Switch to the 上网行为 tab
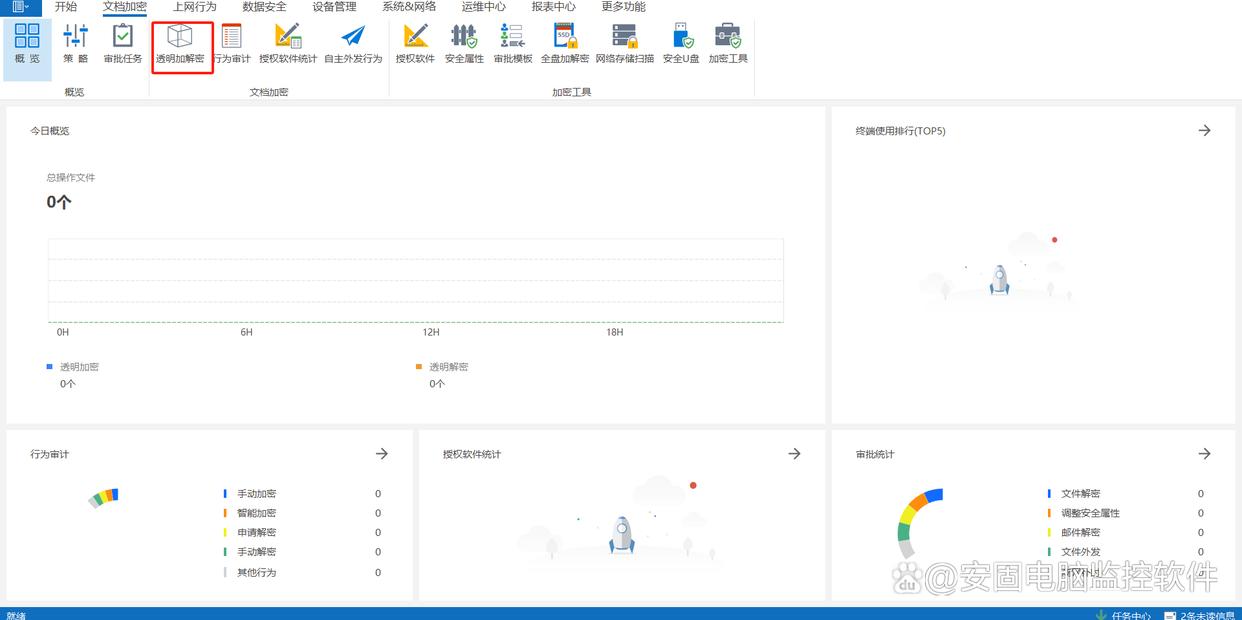Viewport: 1242px width, 620px height. tap(194, 7)
